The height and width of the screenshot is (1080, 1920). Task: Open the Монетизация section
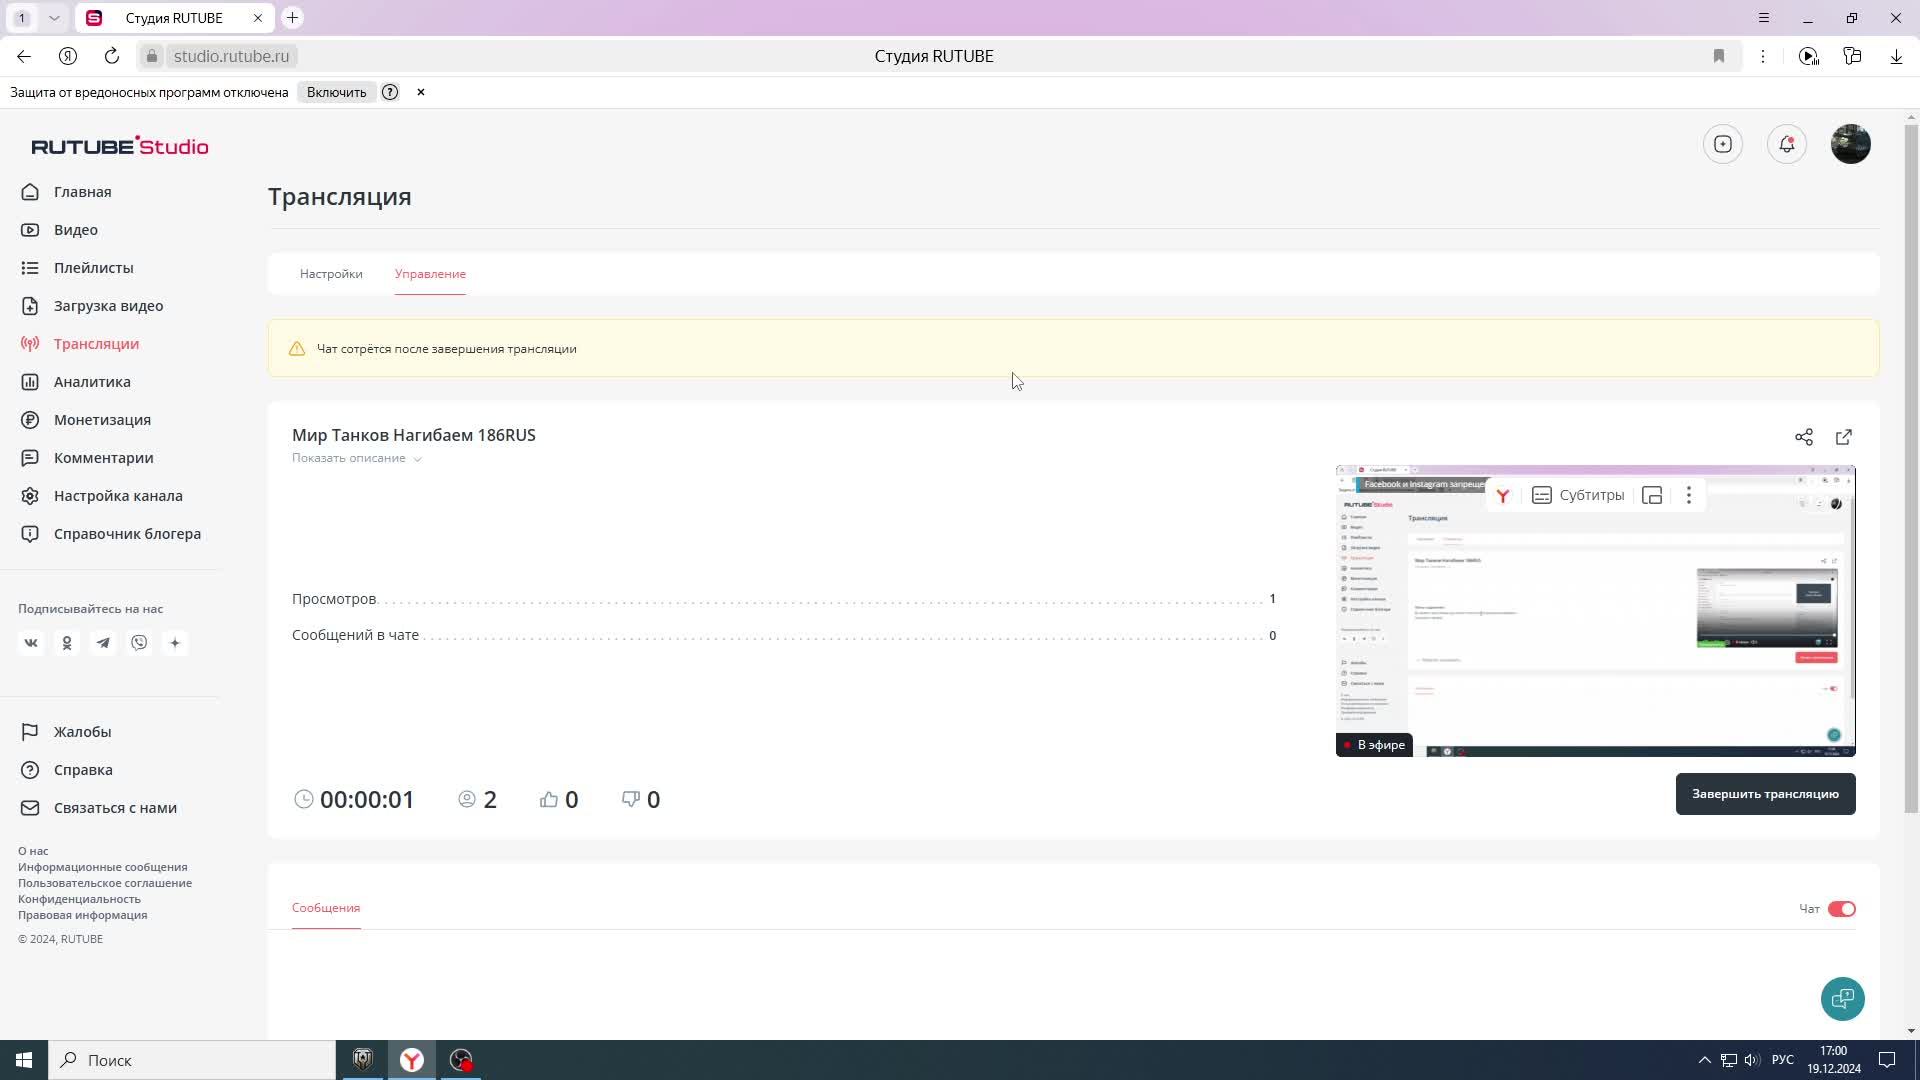pyautogui.click(x=85, y=420)
